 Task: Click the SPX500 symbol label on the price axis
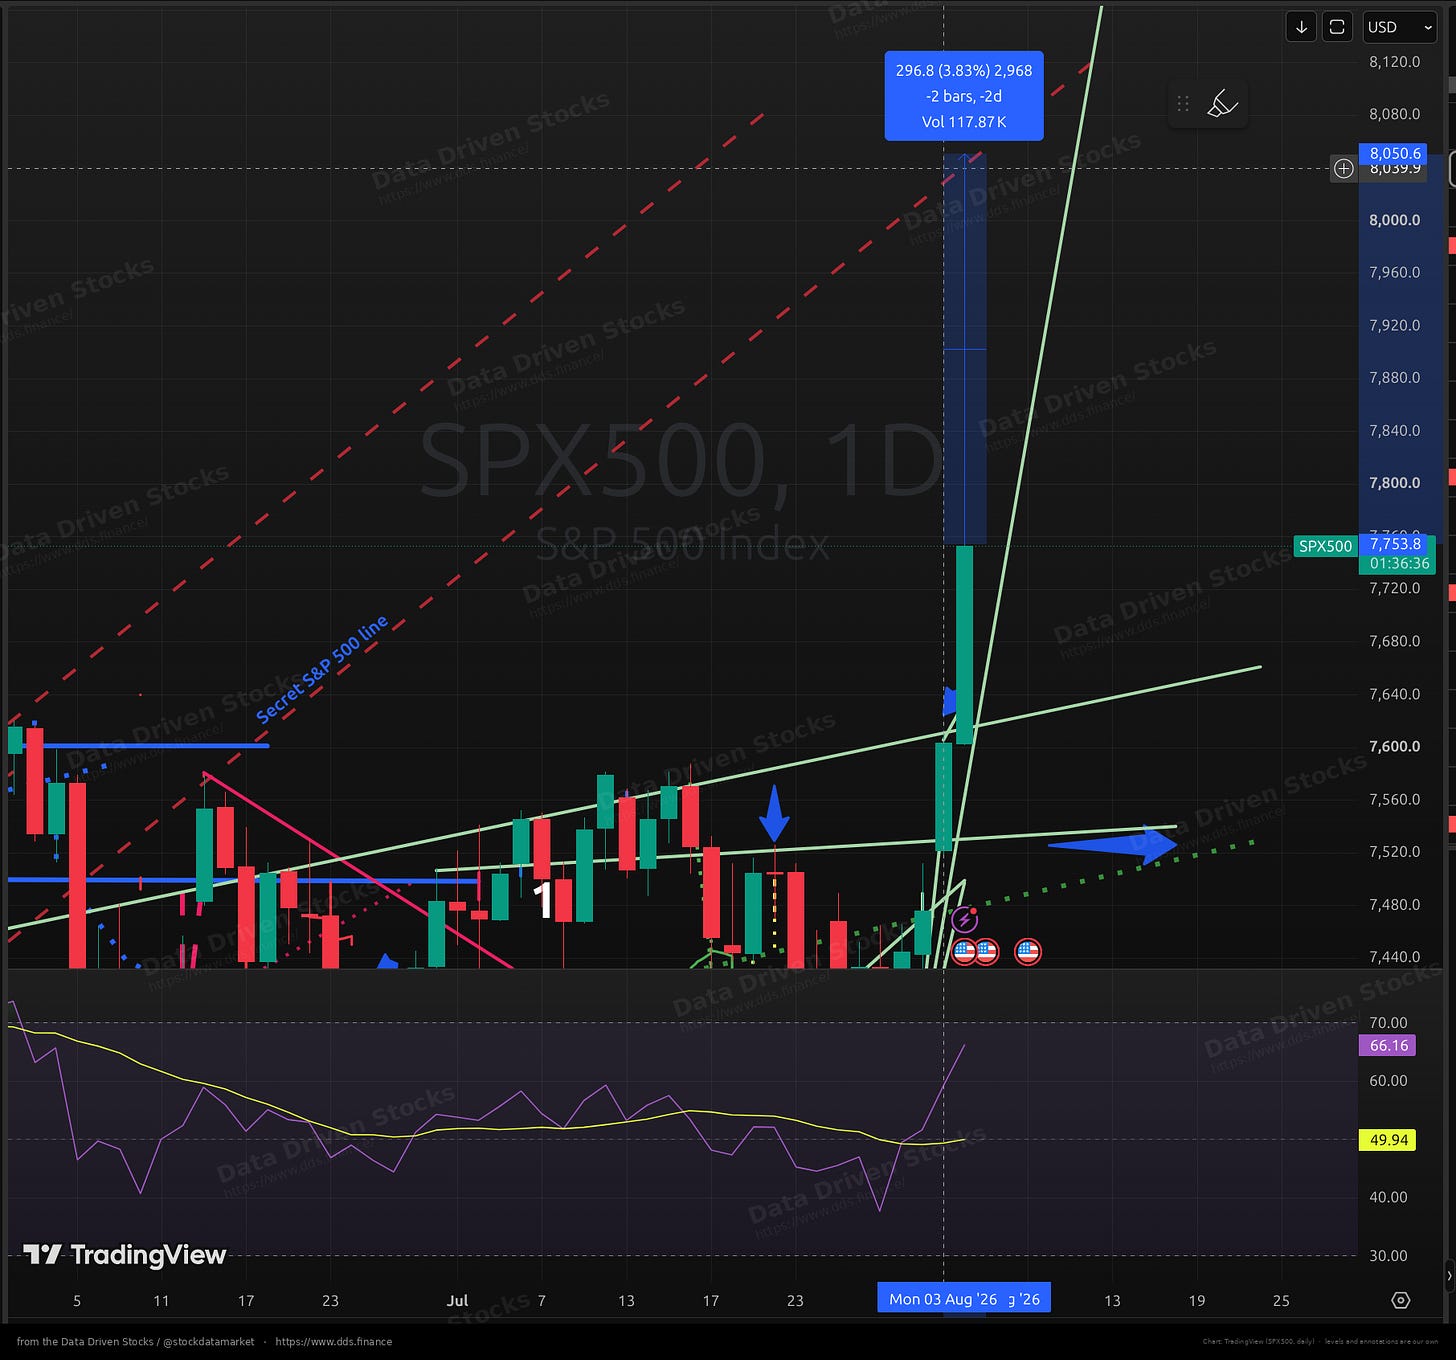coord(1325,546)
